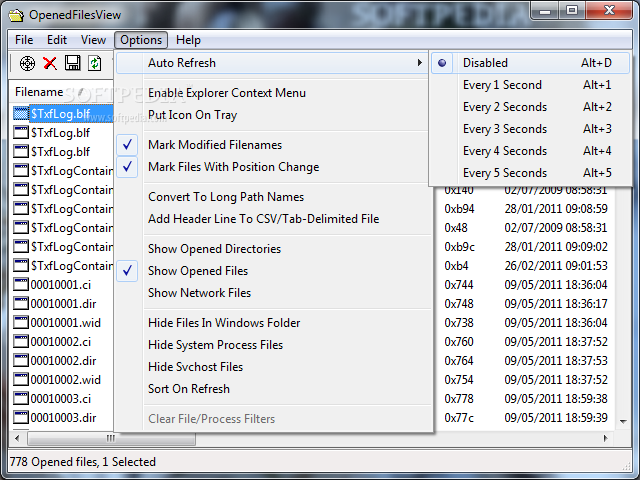Minimize the OpenedFilesView window

(545, 10)
